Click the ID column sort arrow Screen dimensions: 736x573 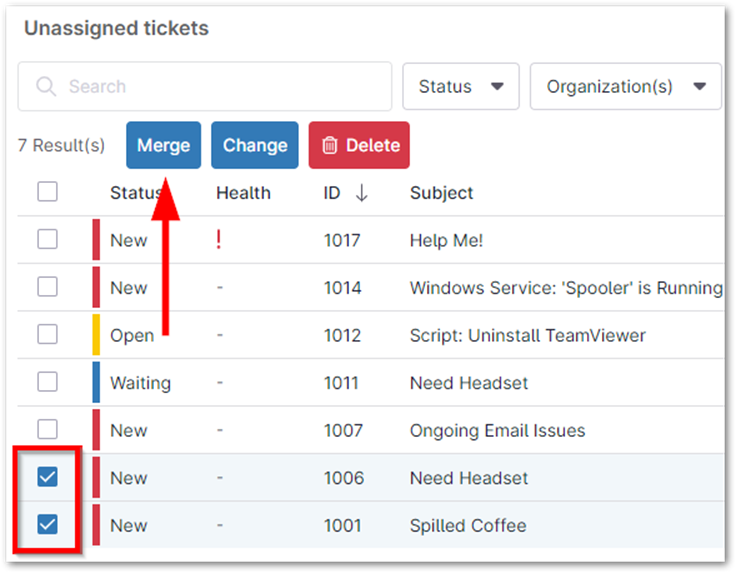click(x=361, y=193)
